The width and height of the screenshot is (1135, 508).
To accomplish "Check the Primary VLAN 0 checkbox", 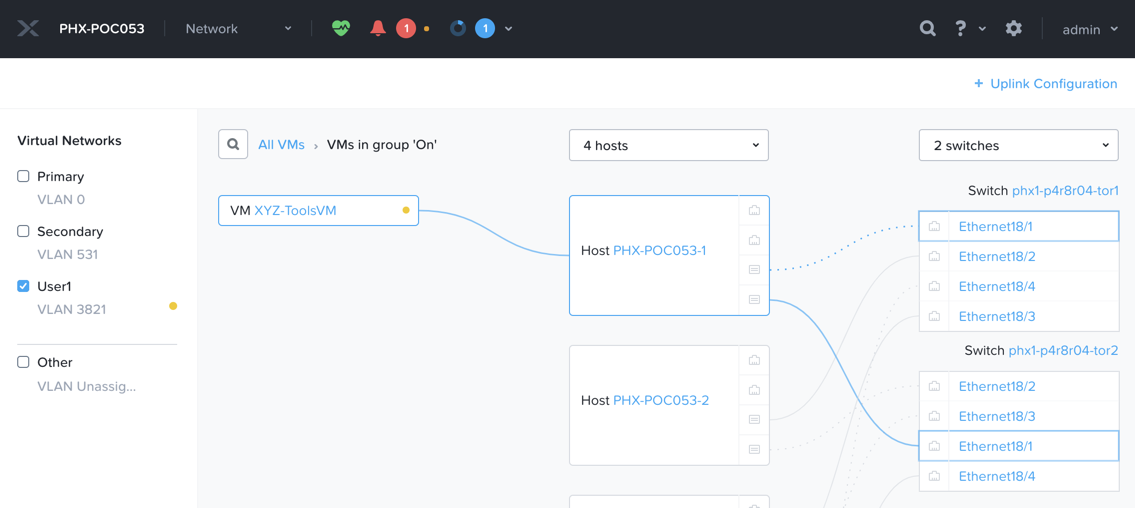I will [23, 177].
